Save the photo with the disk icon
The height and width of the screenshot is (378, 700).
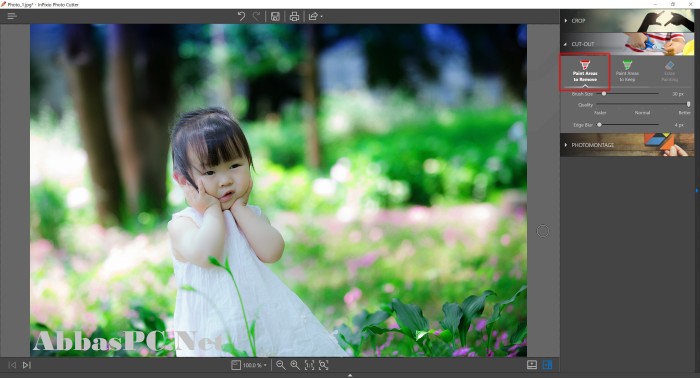pyautogui.click(x=275, y=17)
